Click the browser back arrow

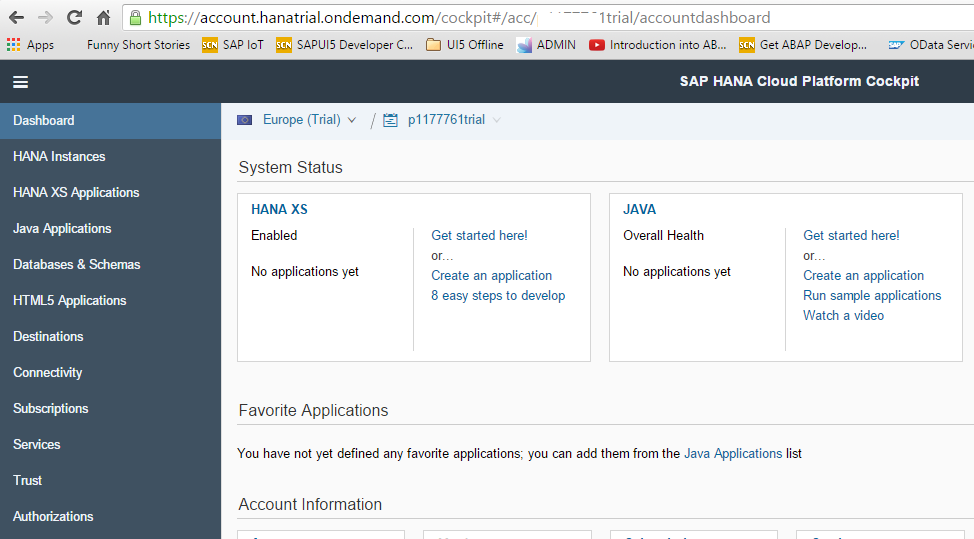(16, 18)
